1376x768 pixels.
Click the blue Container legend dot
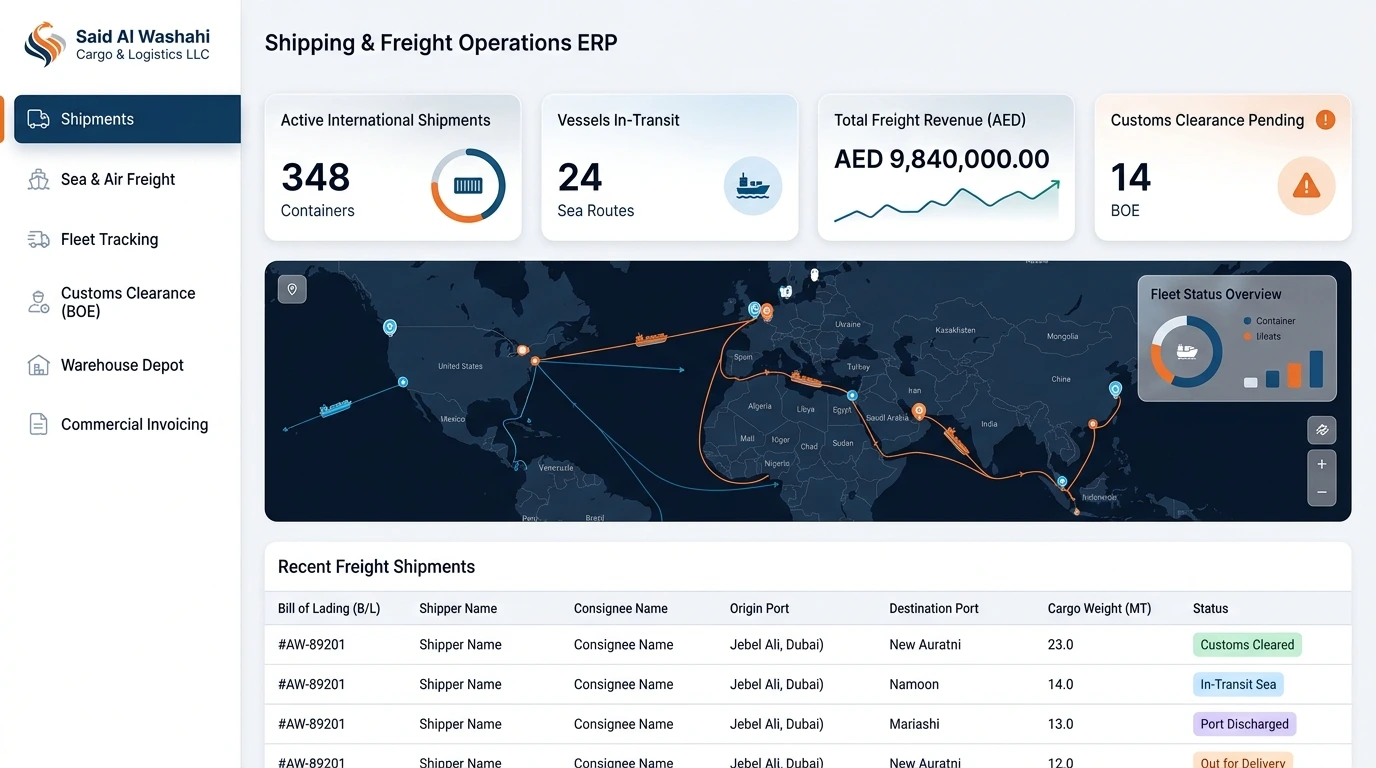(x=1247, y=321)
